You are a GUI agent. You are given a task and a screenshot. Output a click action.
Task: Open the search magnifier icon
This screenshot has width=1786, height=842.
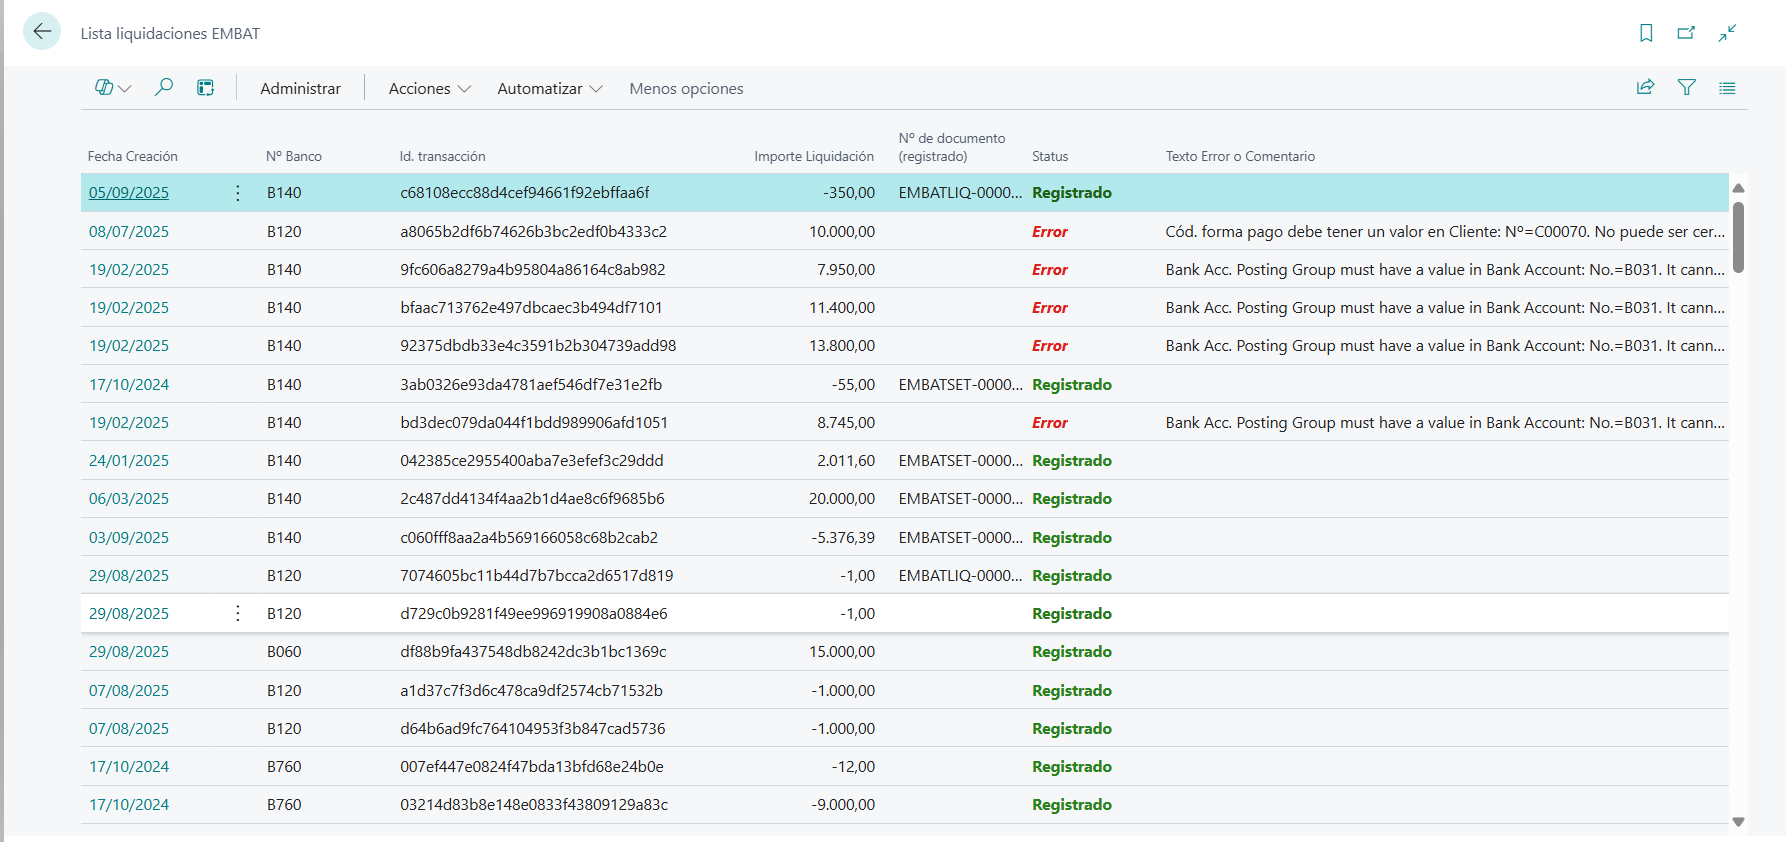pos(164,88)
